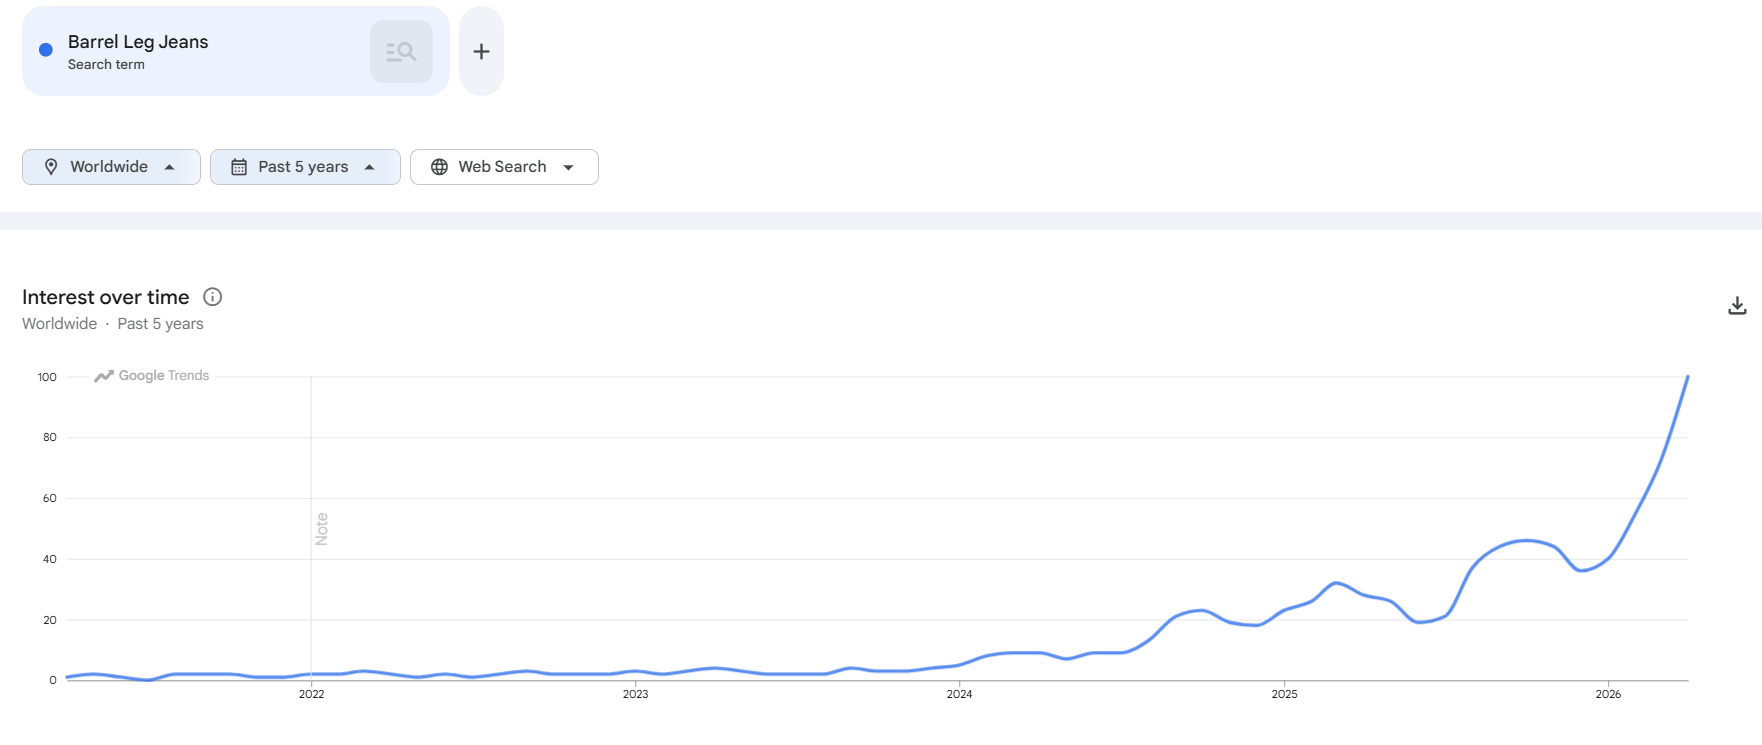Click the Web Search type label
The width and height of the screenshot is (1762, 745).
tap(502, 167)
